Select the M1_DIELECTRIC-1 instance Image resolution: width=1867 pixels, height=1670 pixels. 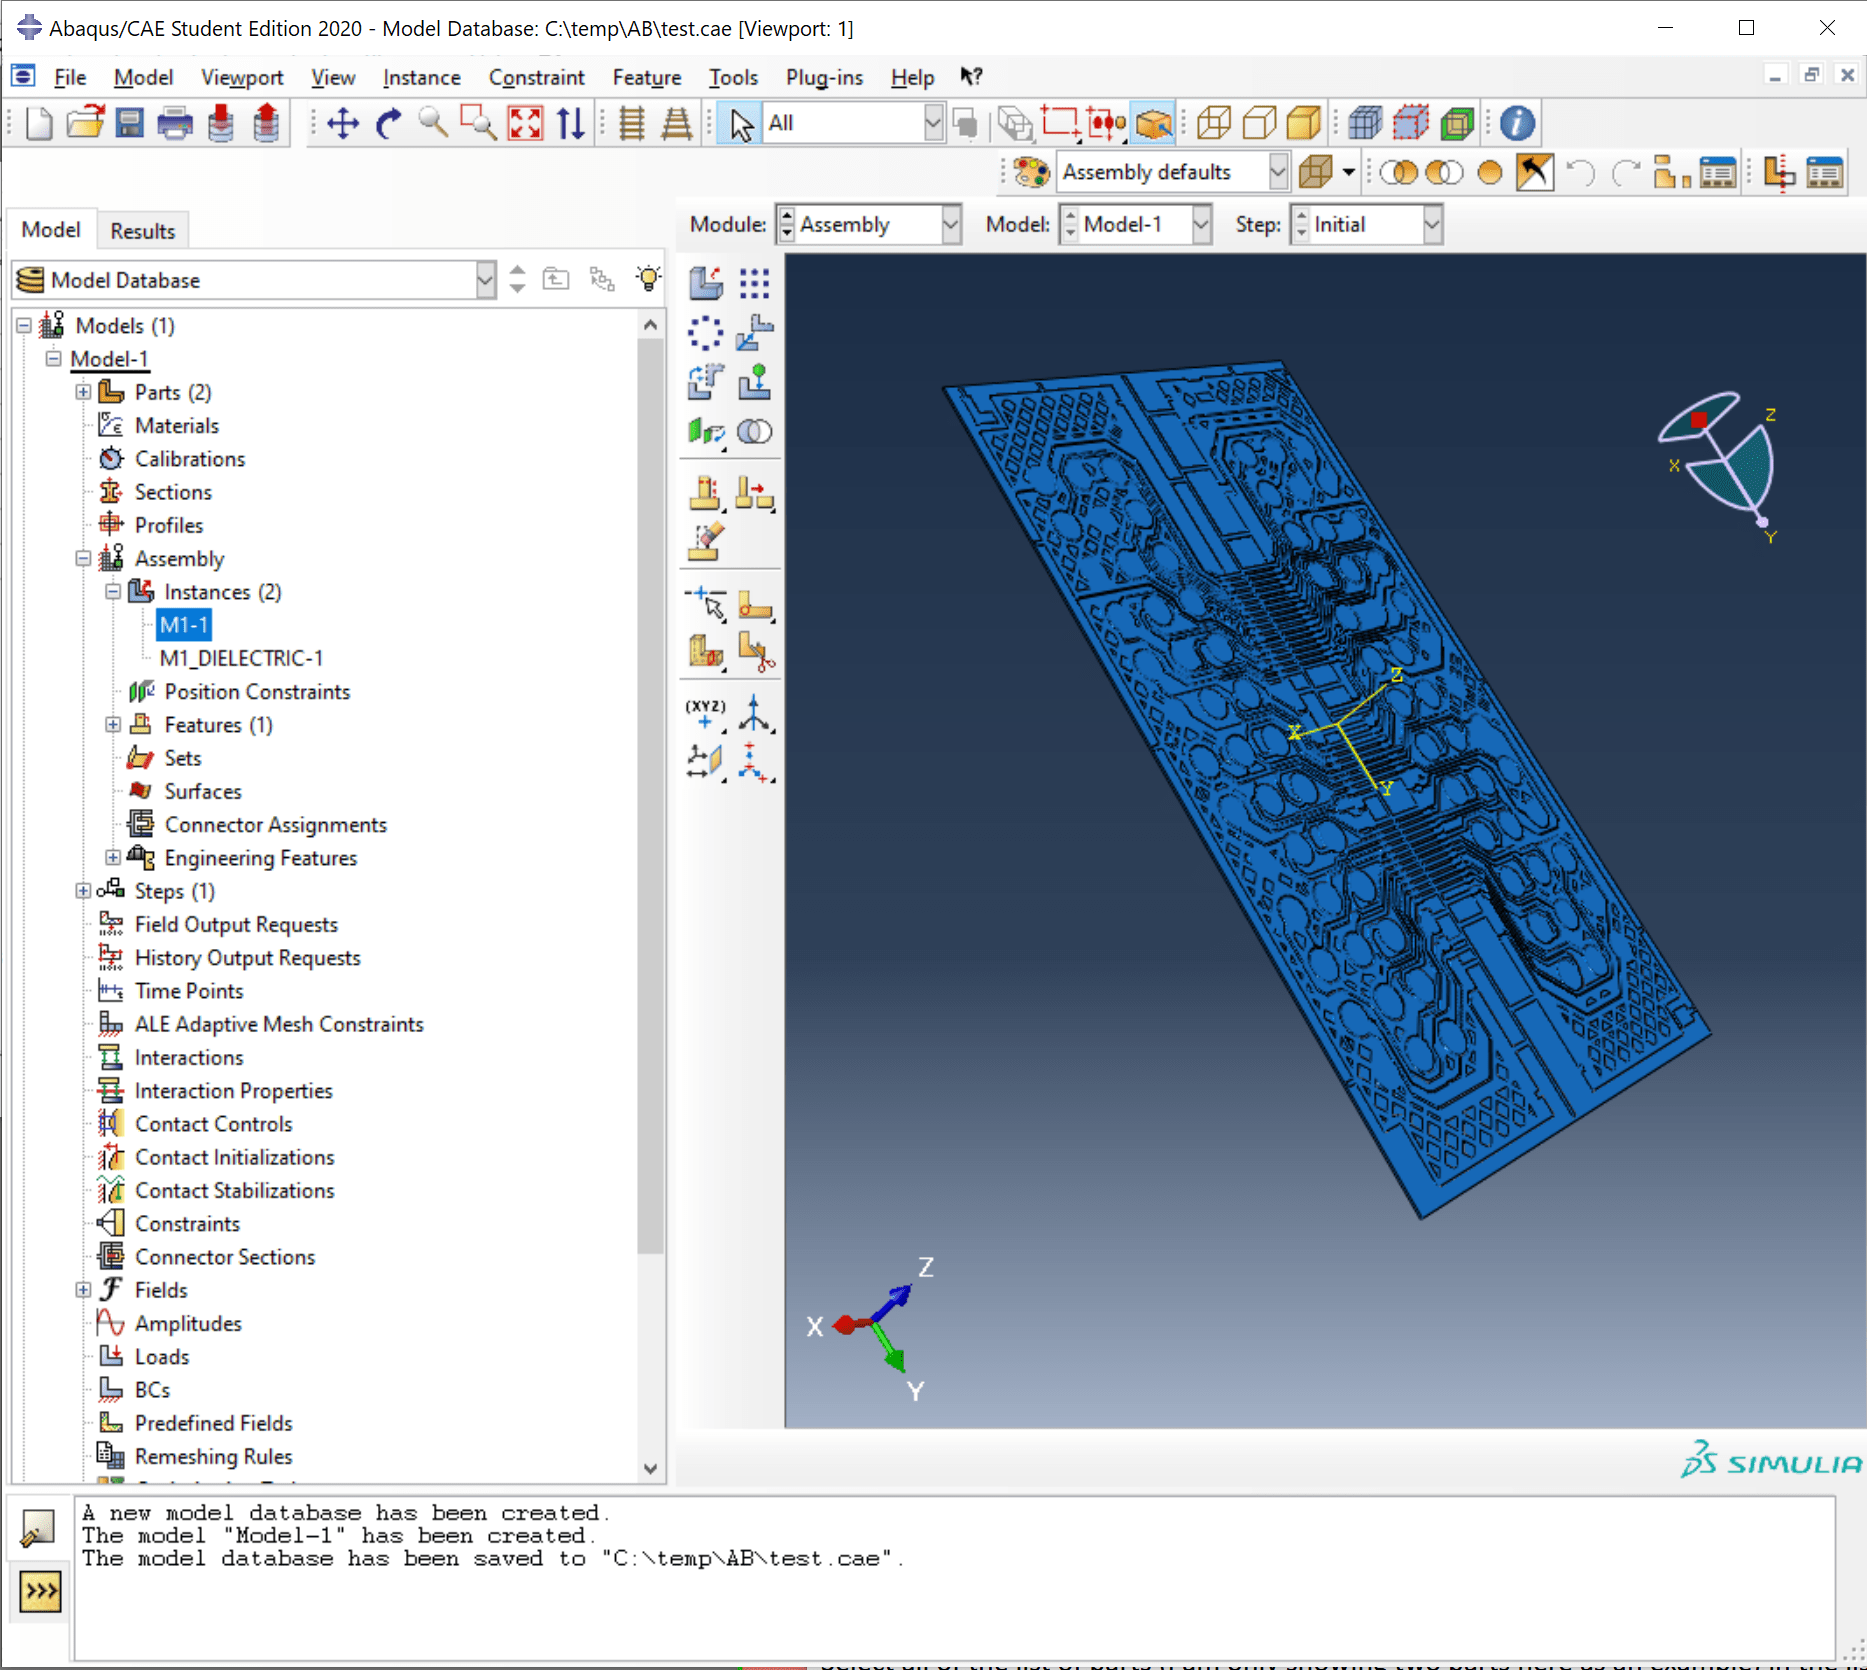(x=242, y=658)
